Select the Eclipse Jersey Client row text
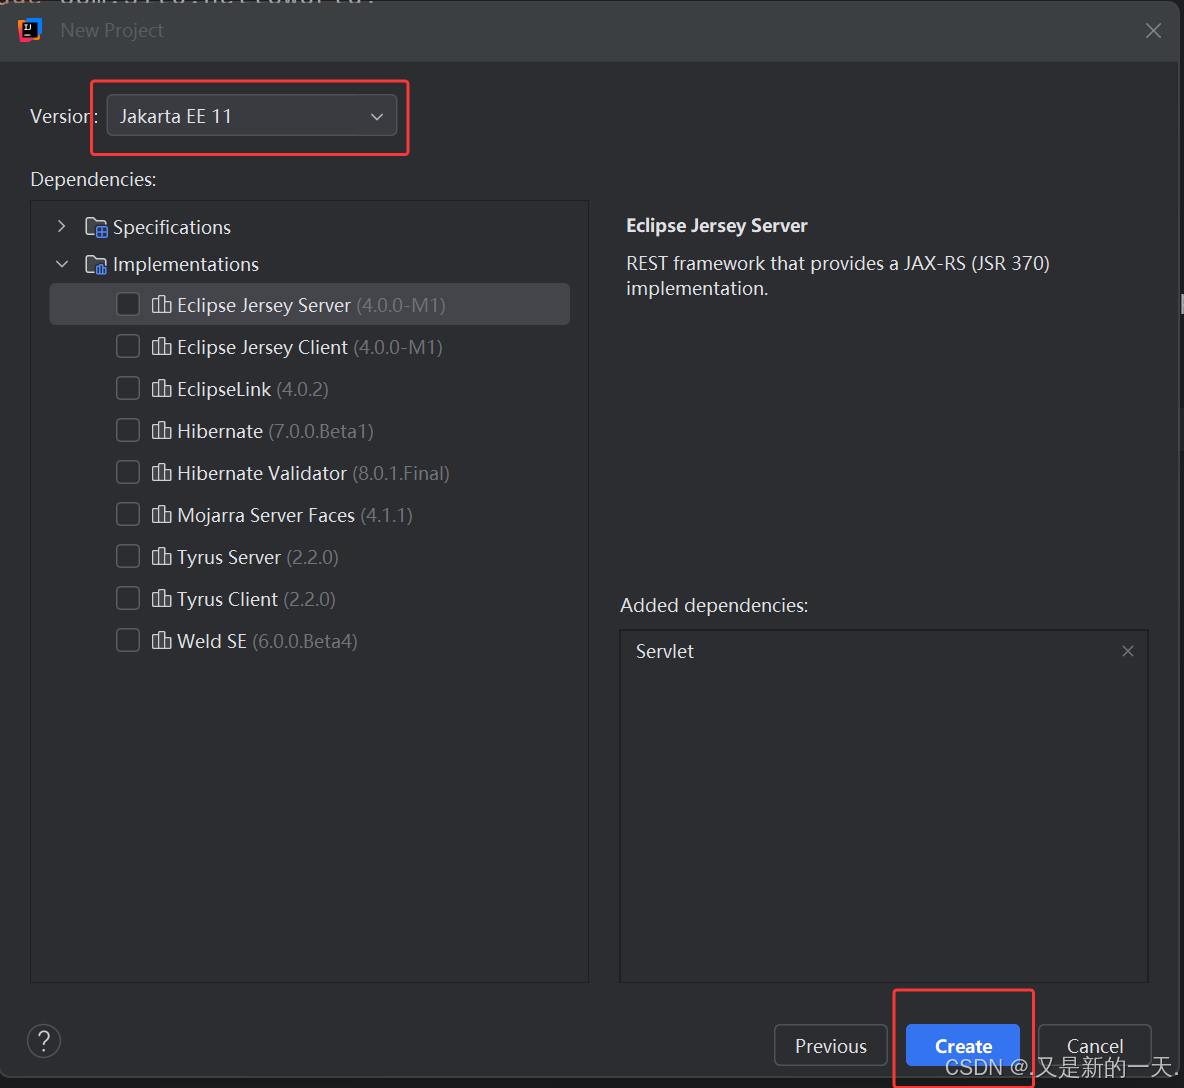The height and width of the screenshot is (1088, 1184). (x=310, y=347)
